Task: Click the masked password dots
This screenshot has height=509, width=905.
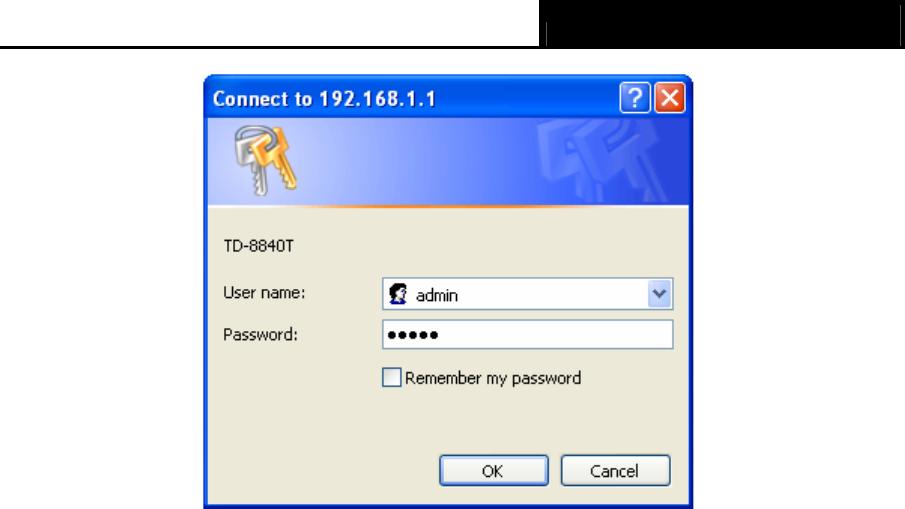Action: point(413,335)
